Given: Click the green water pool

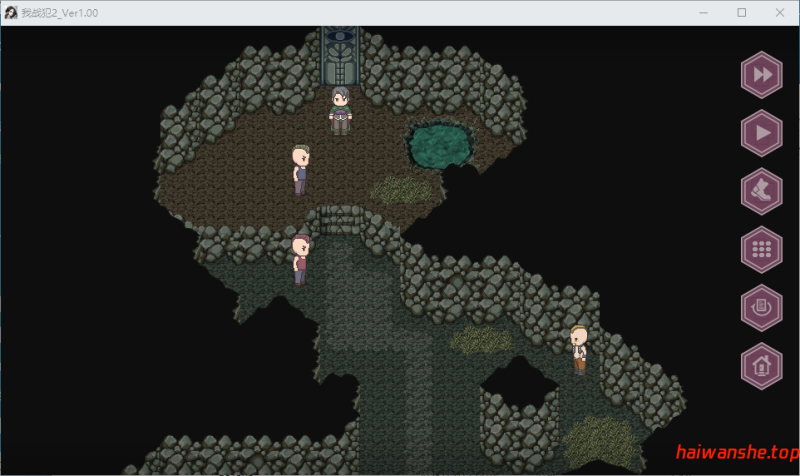Looking at the screenshot, I should coord(440,145).
